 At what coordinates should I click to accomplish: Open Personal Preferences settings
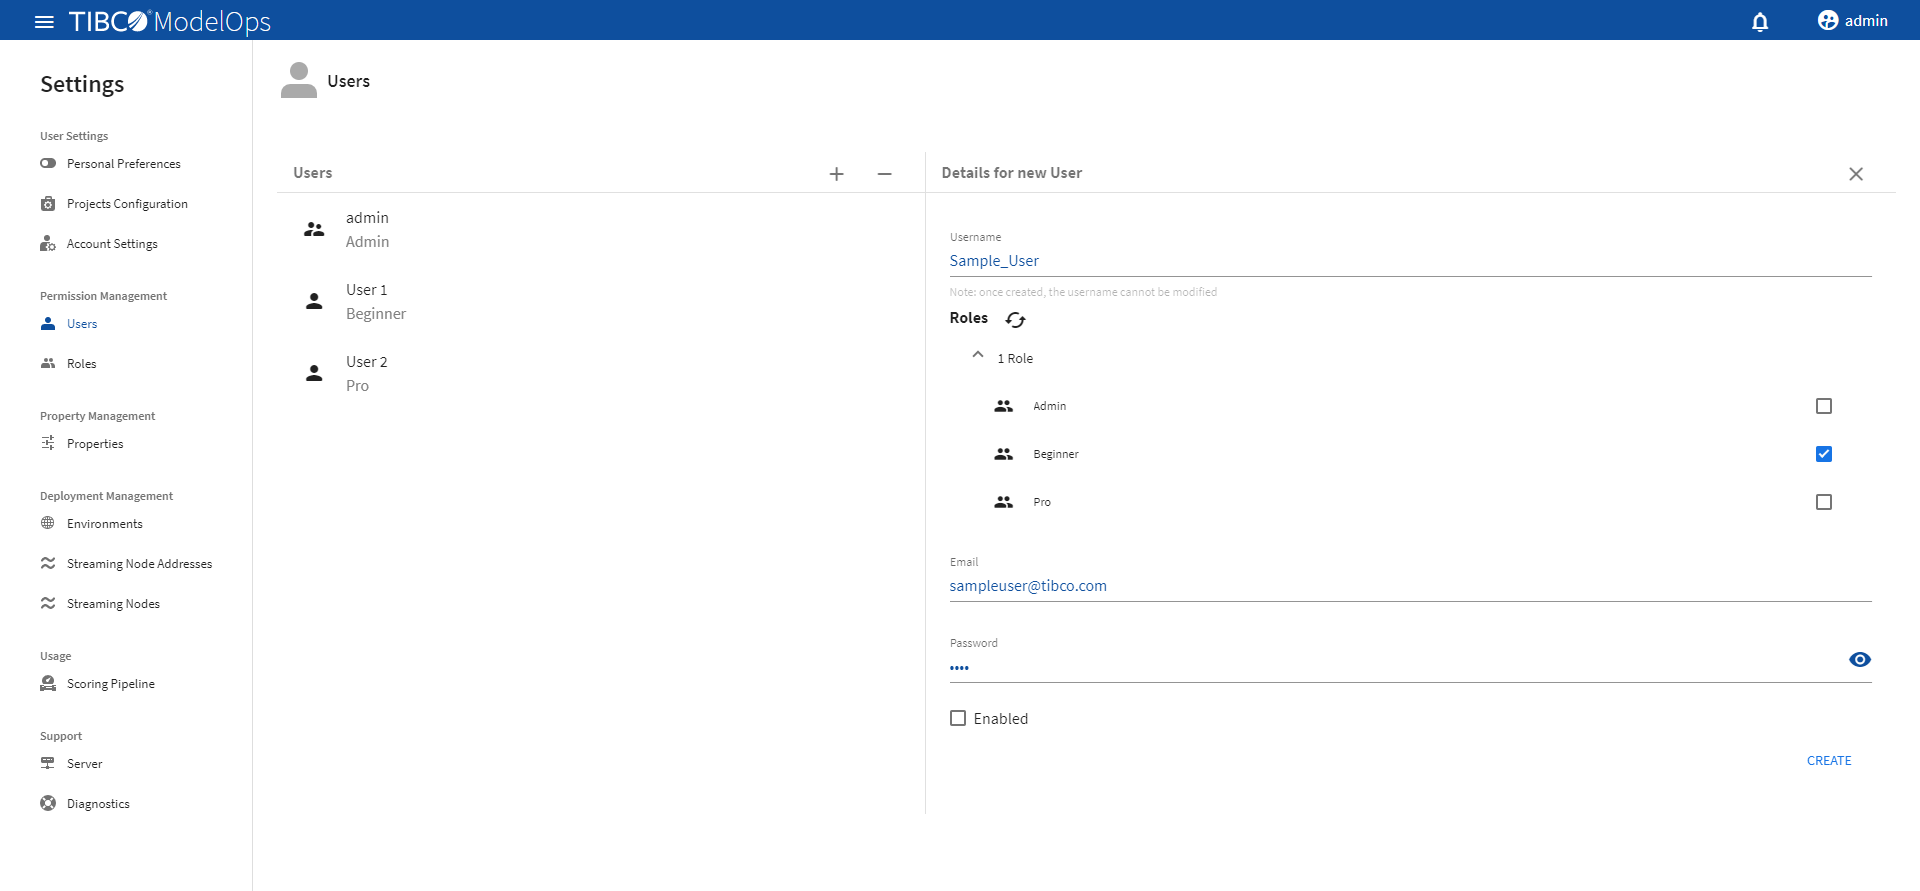point(123,164)
